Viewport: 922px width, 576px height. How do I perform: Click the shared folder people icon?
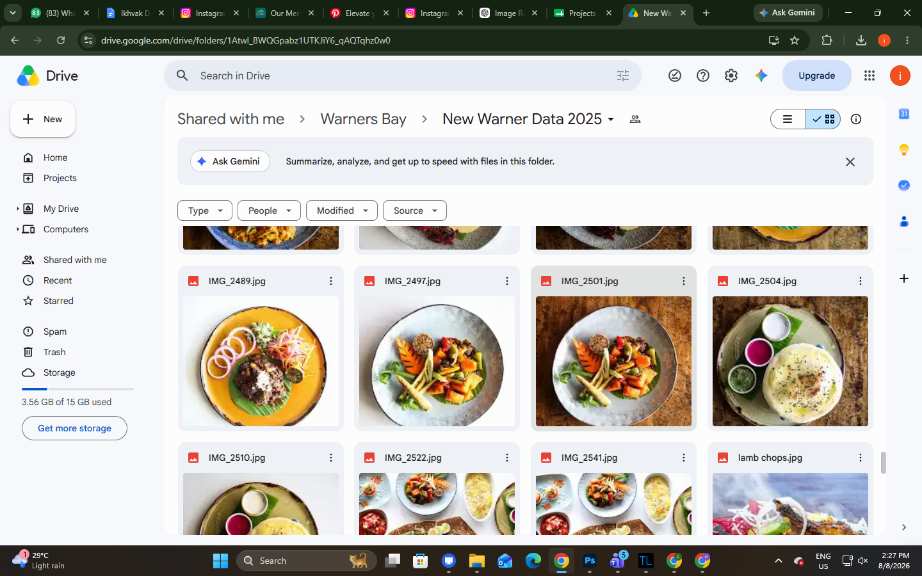click(635, 119)
